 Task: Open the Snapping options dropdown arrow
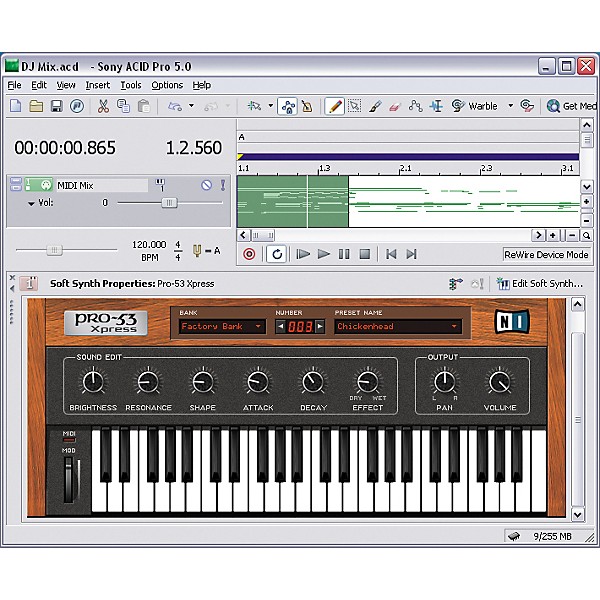pyautogui.click(x=271, y=106)
